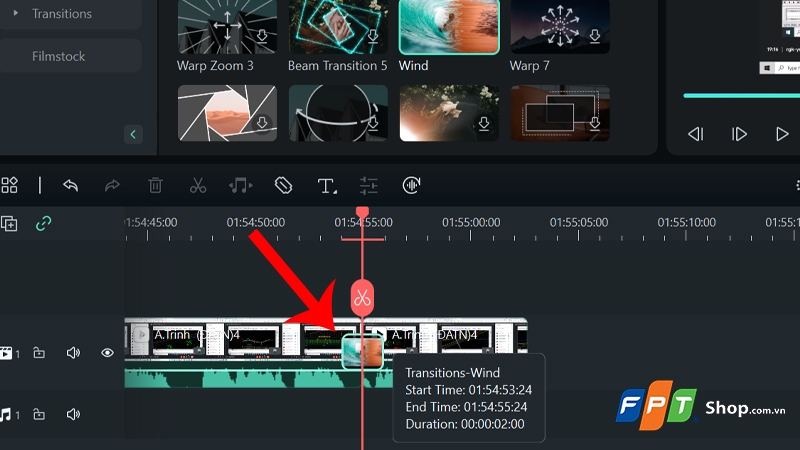800x450 pixels.
Task: Click the 01:55:10:00 mark on ruler
Action: coord(686,222)
